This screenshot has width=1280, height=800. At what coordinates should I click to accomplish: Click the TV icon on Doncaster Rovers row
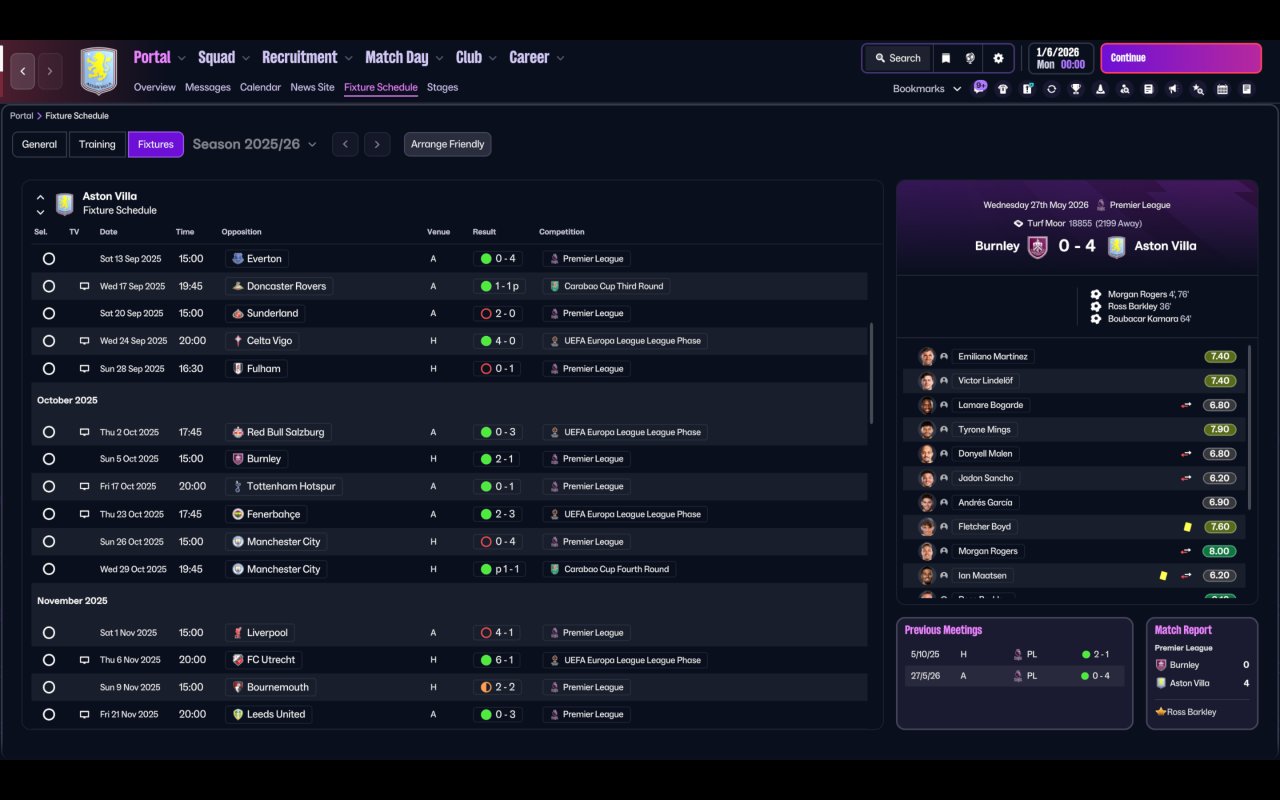click(84, 286)
